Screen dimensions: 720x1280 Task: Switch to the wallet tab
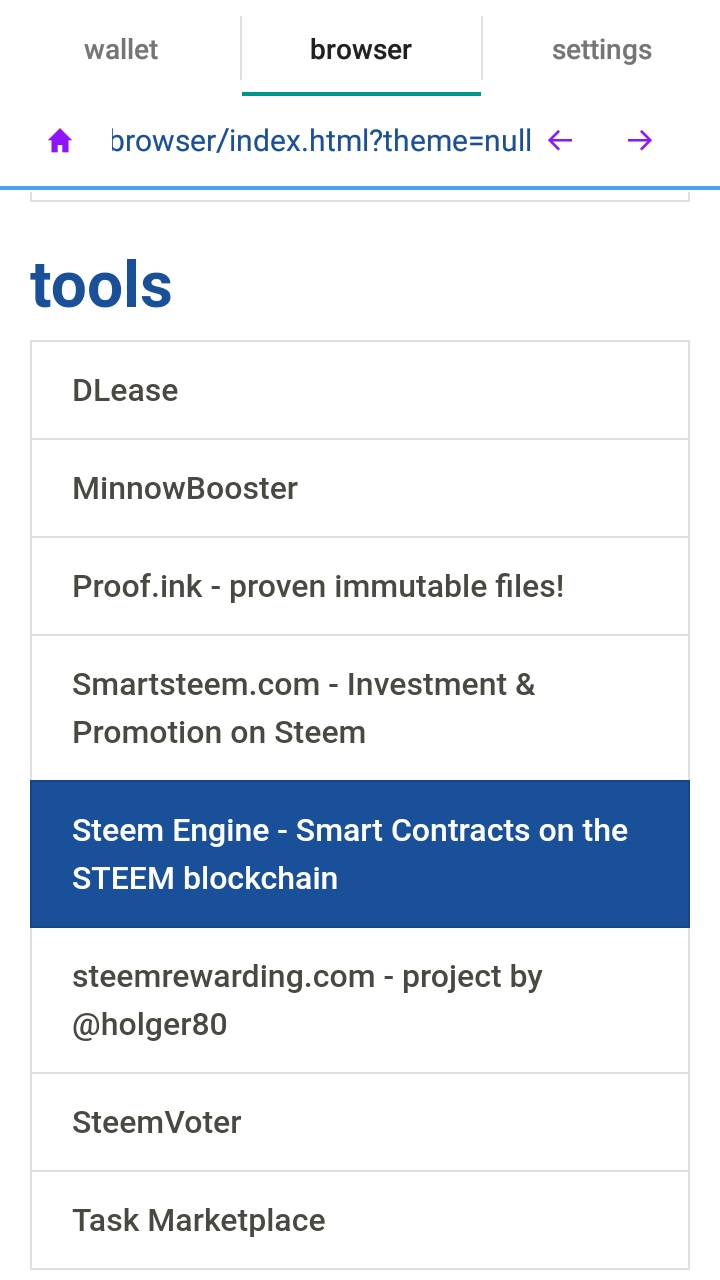tap(121, 49)
